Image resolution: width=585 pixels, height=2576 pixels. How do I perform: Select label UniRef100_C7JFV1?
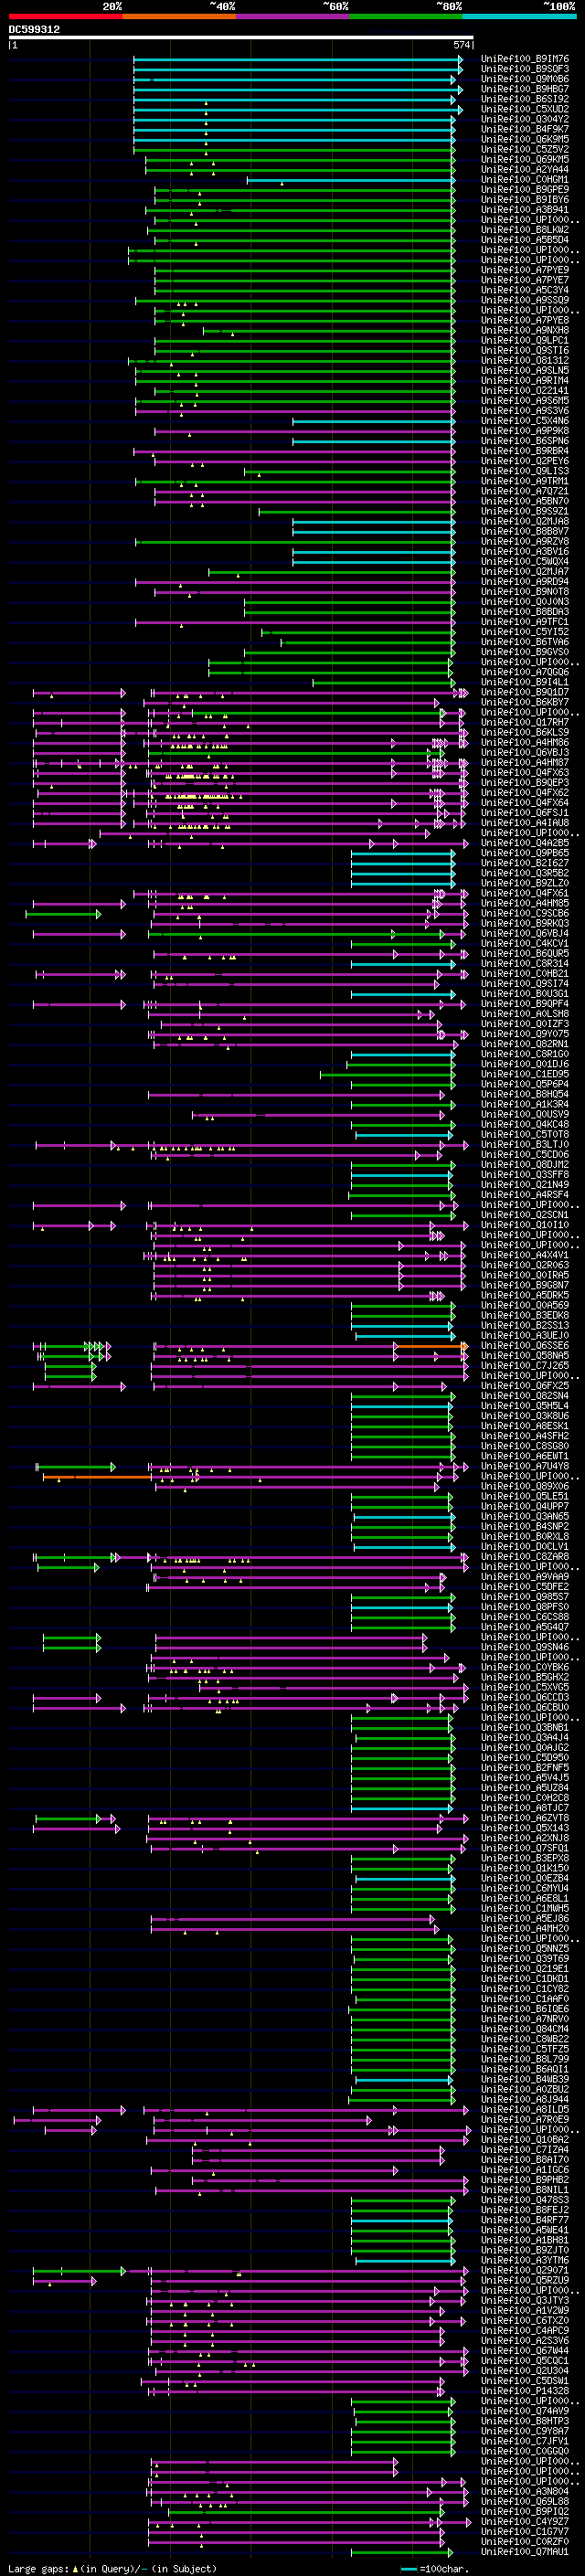(525, 2441)
